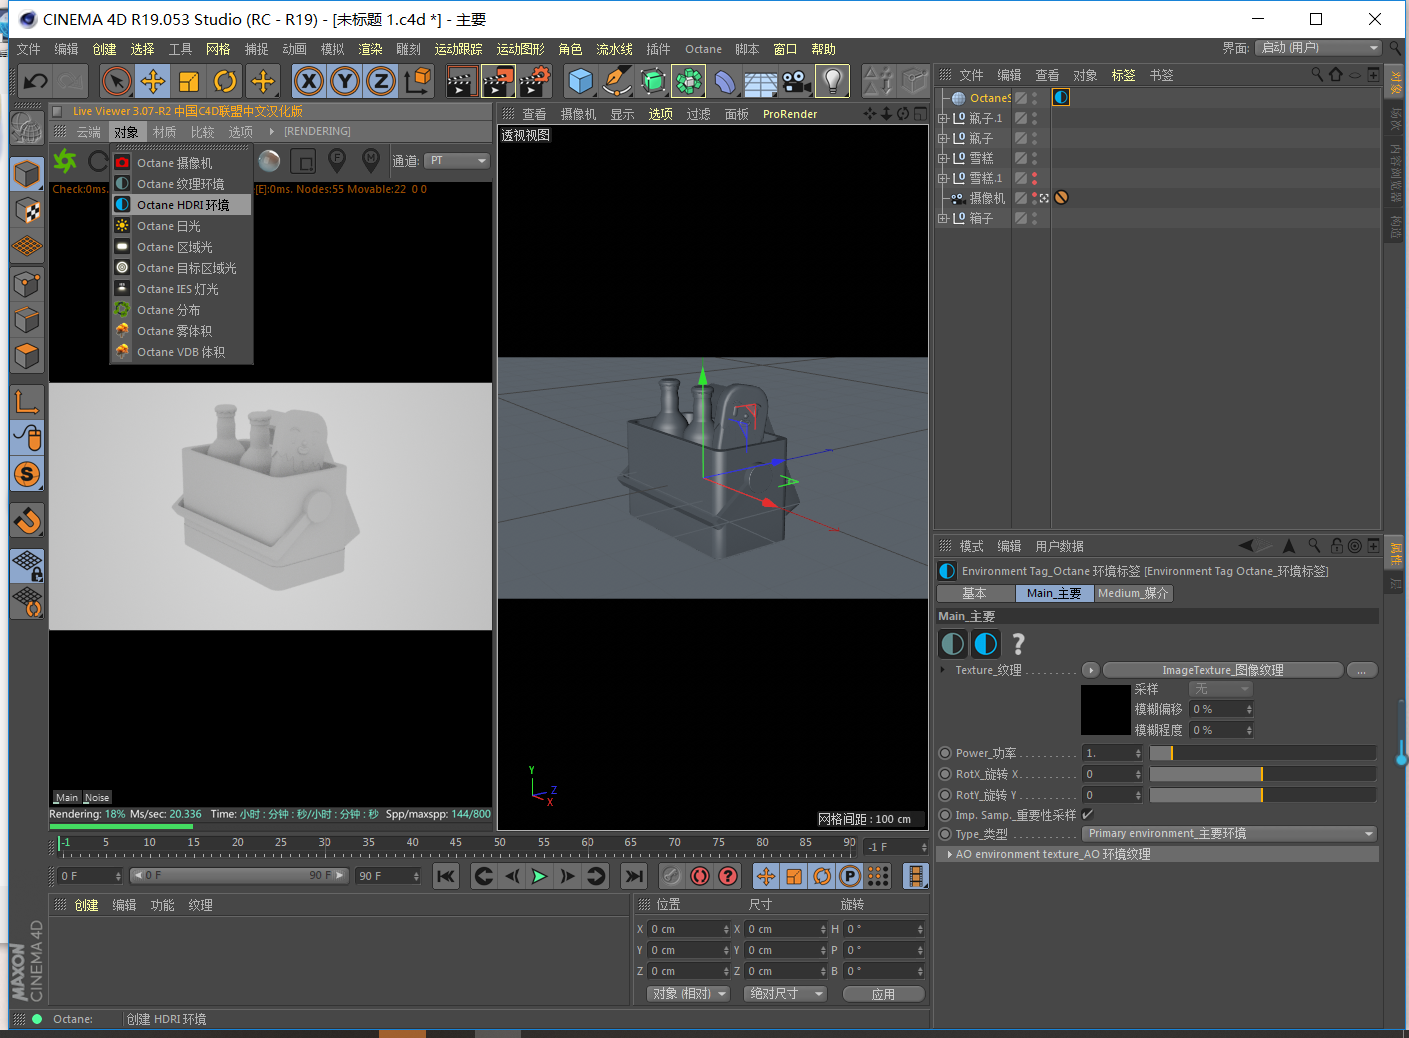The height and width of the screenshot is (1038, 1409).
Task: Click the green subdivision surface generator icon
Action: click(x=653, y=81)
